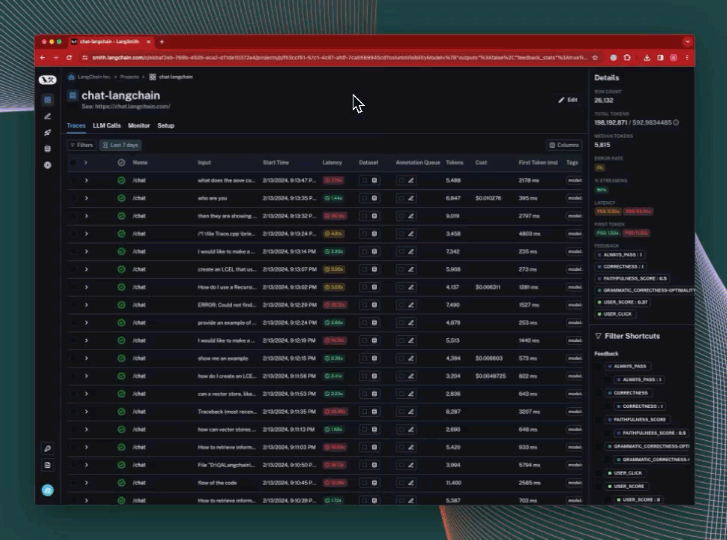
Task: Expand the 'who are you' trace row
Action: (86, 198)
